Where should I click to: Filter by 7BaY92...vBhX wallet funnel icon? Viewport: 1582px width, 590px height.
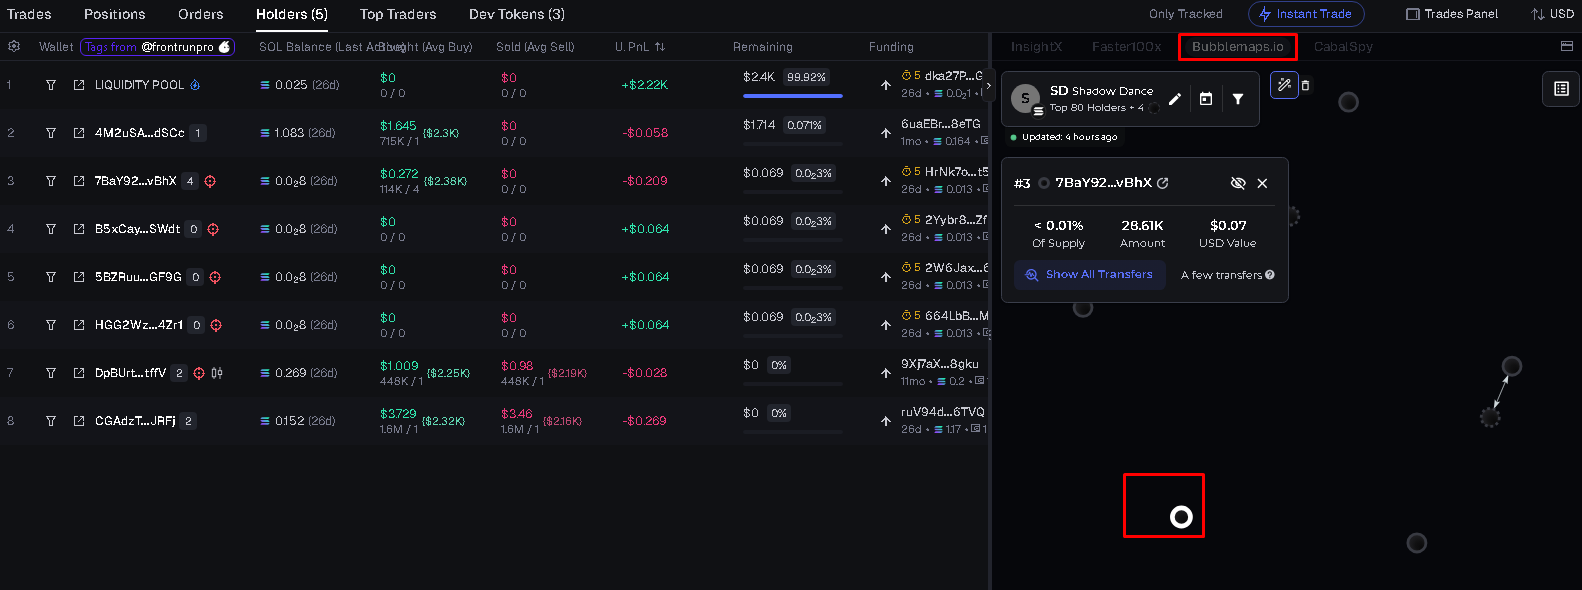coord(51,181)
